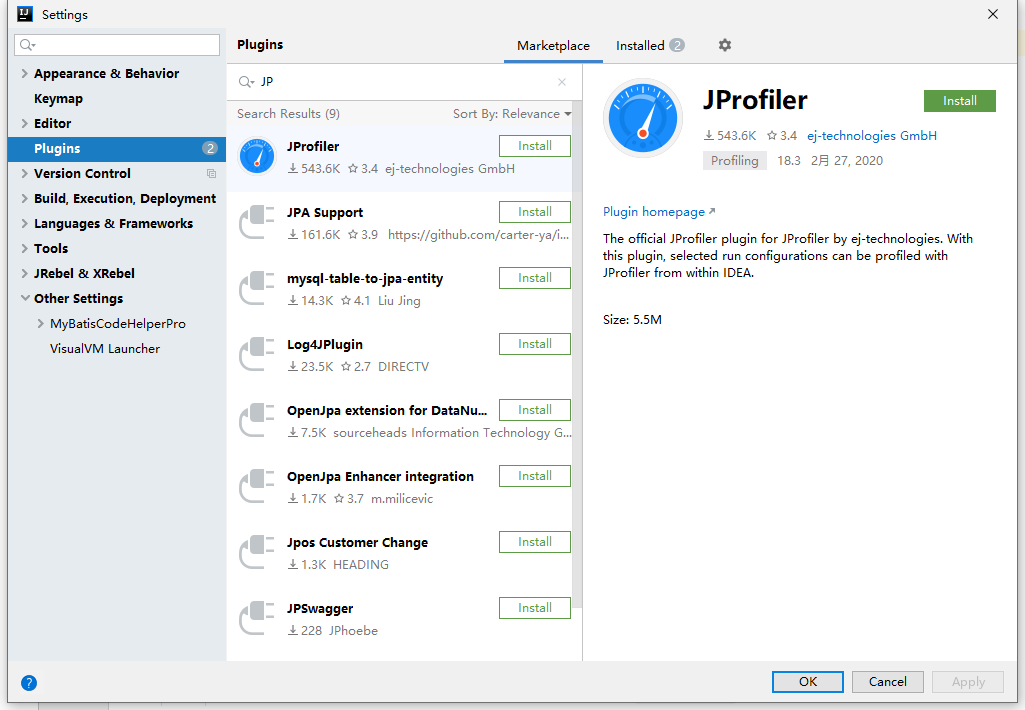Click the search magnifier in plugin search
This screenshot has height=710, width=1025.
[x=246, y=82]
